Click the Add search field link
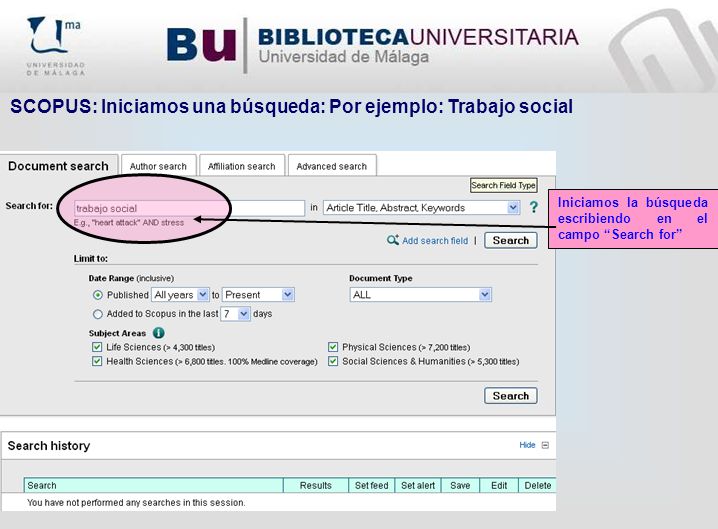Screen dimensions: 718x529 [435, 240]
